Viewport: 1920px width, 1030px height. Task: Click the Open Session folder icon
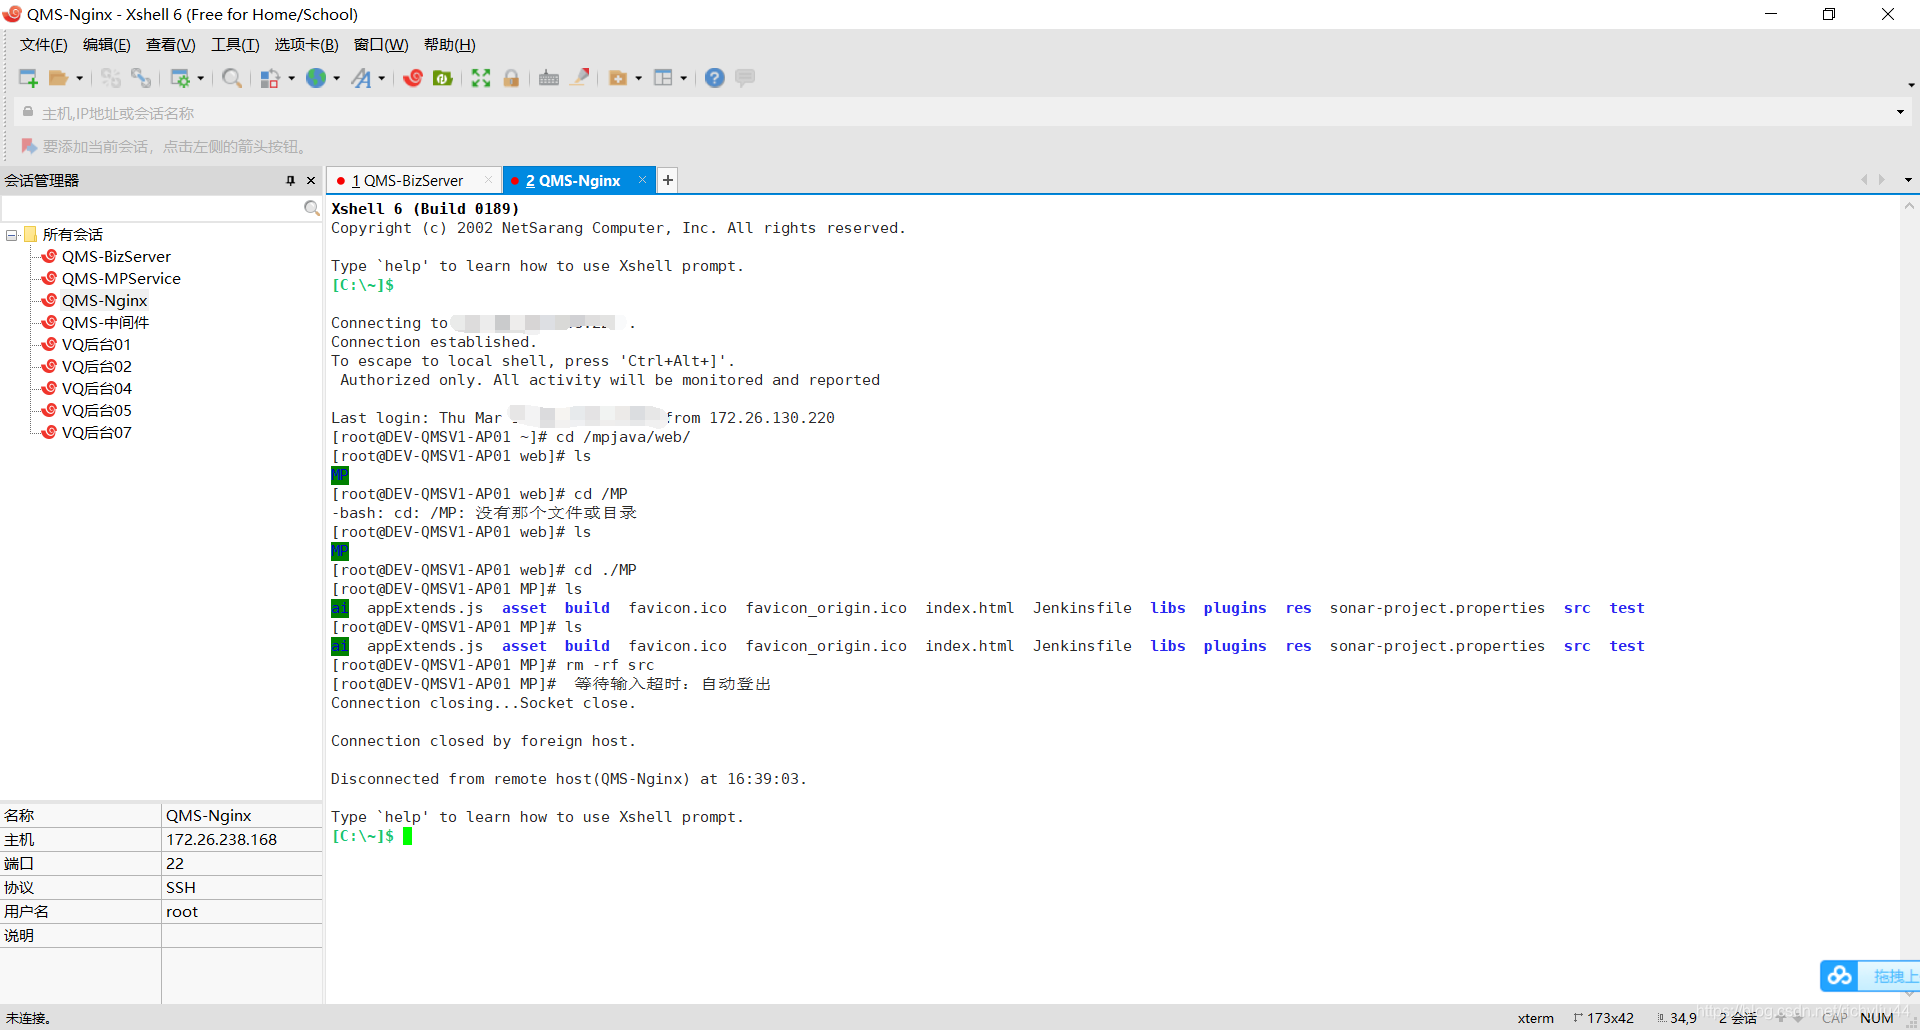coord(59,78)
